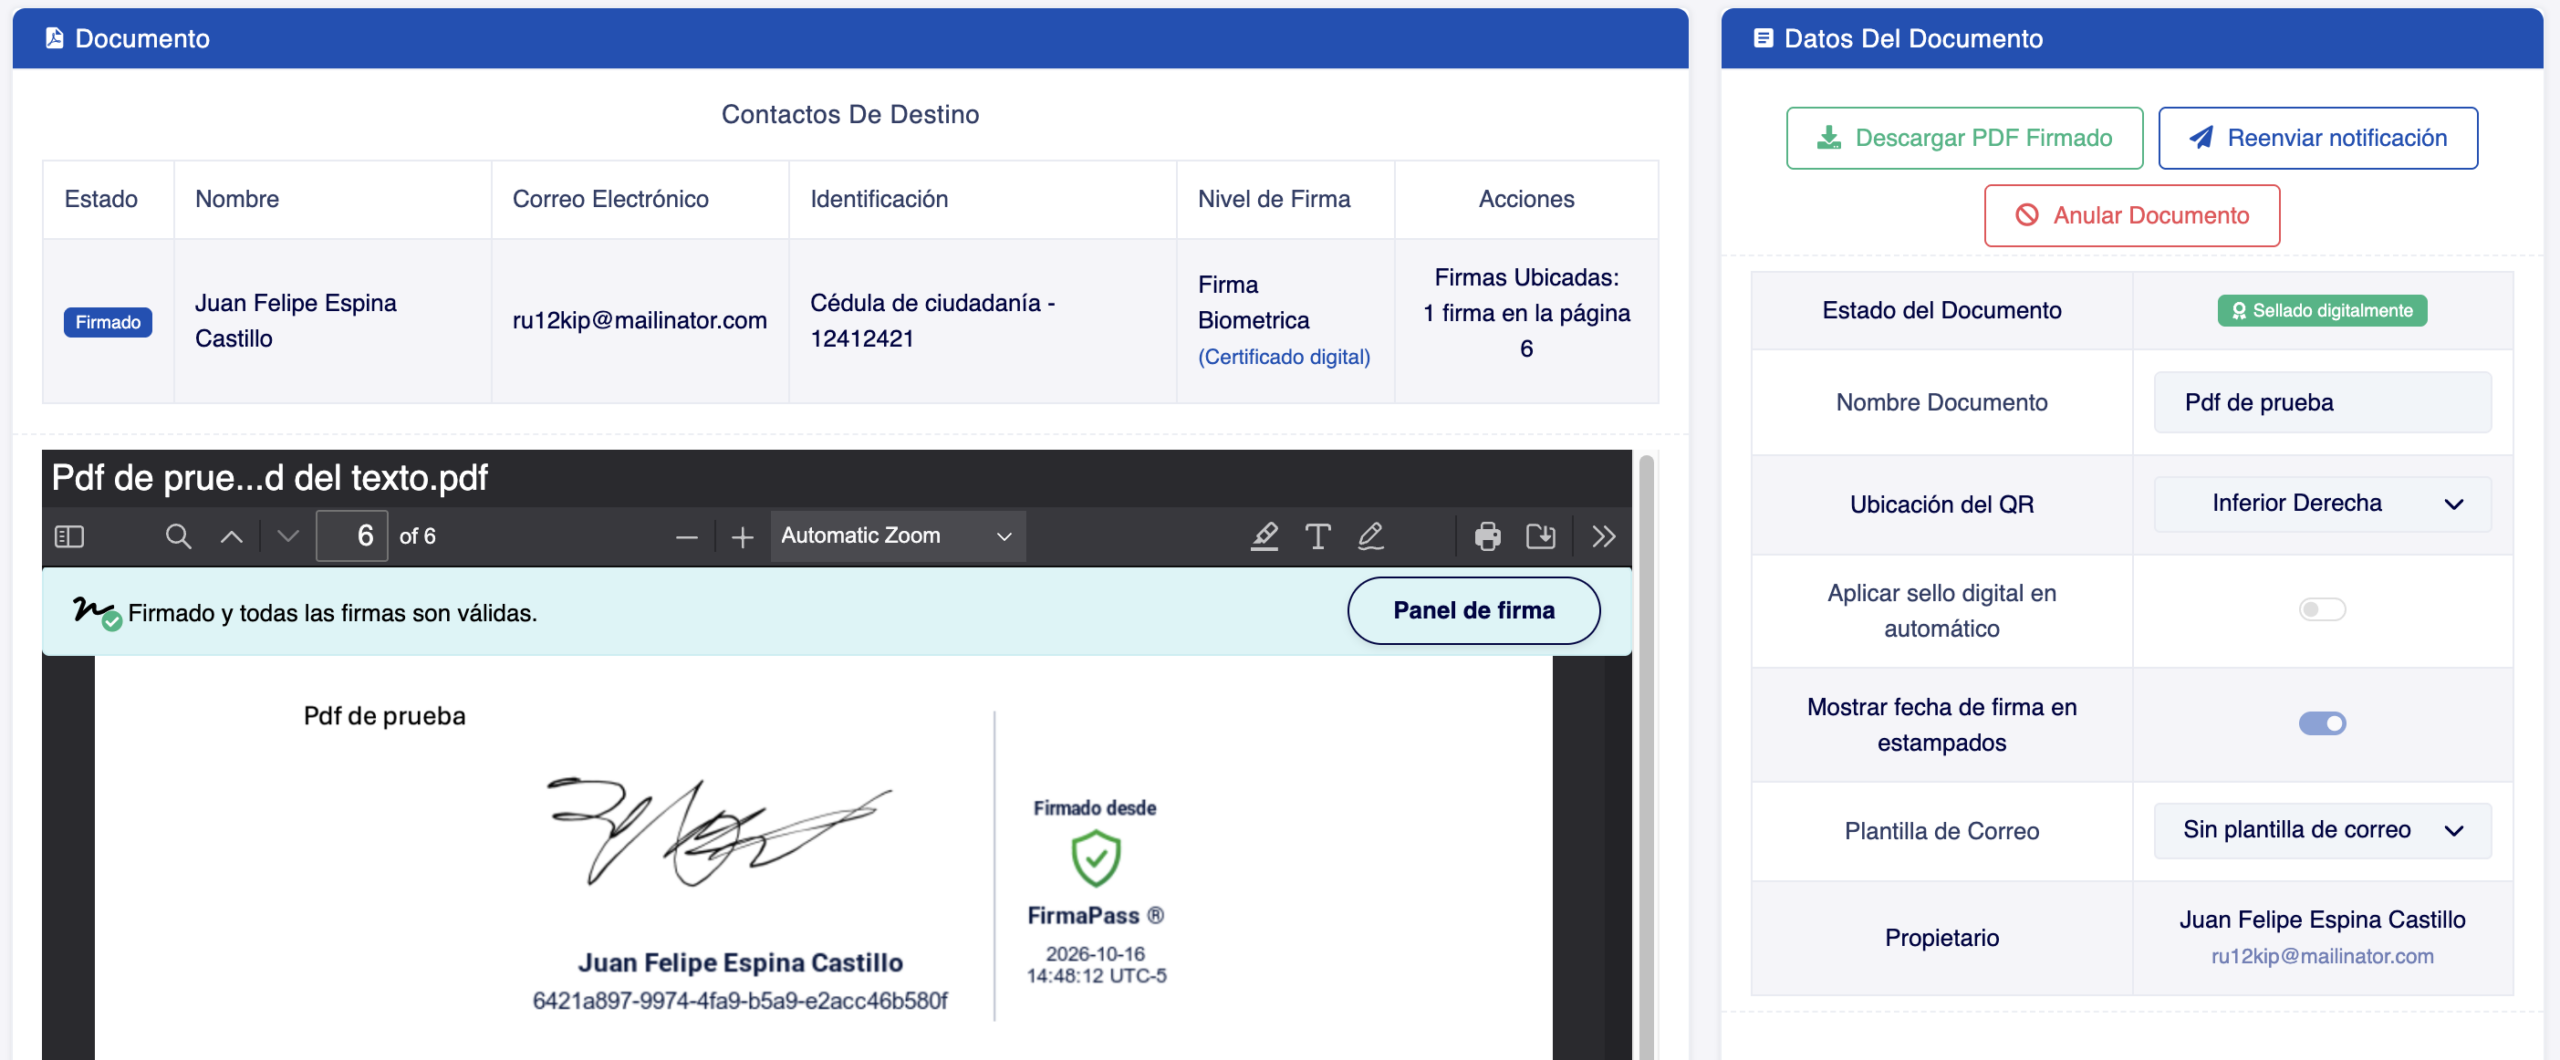Click Anular Documento button
This screenshot has width=2560, height=1060.
2131,215
